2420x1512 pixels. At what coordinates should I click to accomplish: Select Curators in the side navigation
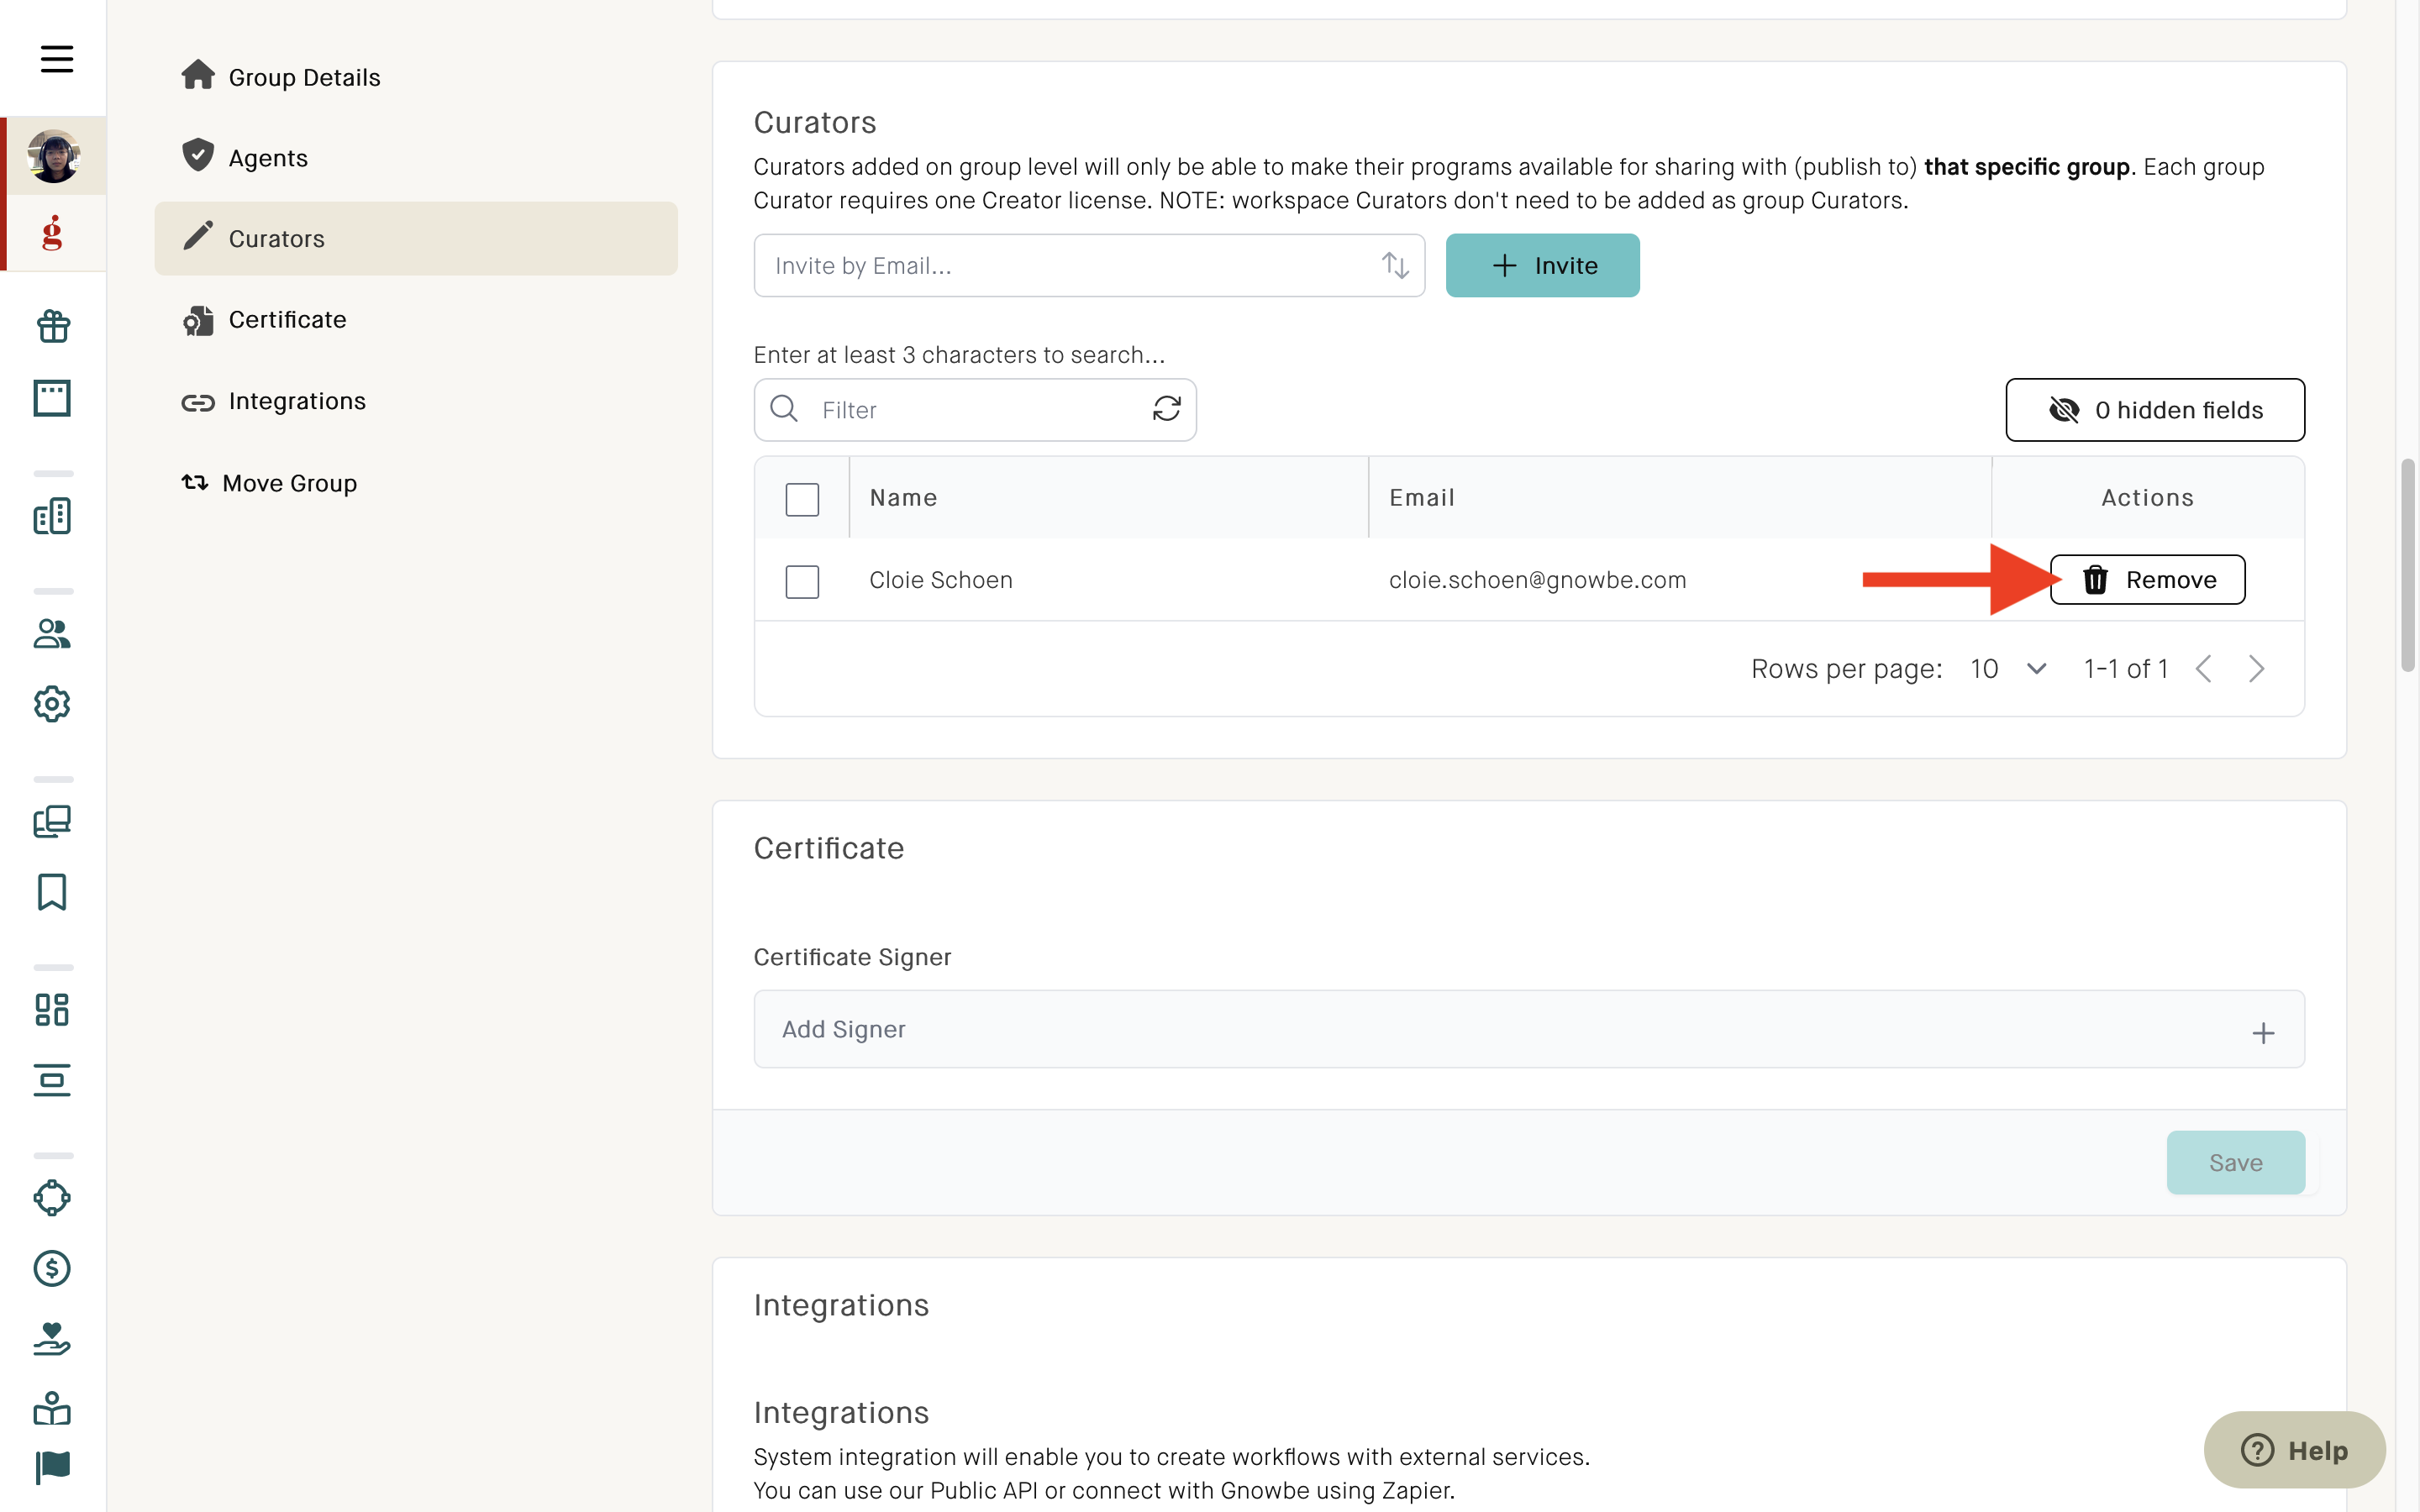coord(416,238)
